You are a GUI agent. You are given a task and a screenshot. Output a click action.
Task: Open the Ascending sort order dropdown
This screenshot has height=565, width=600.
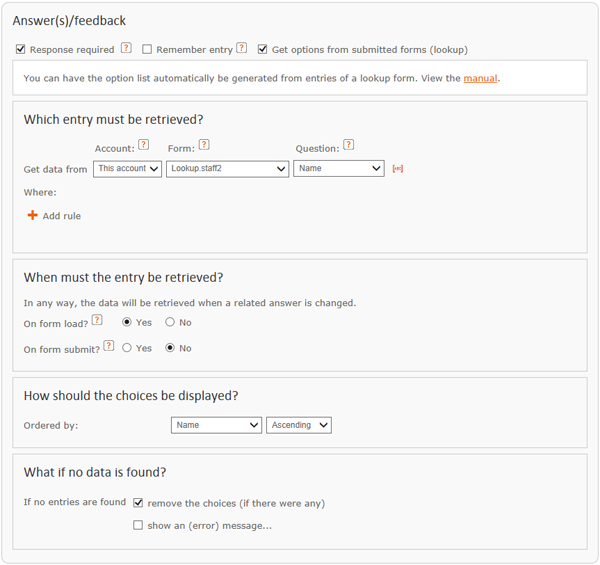point(299,425)
